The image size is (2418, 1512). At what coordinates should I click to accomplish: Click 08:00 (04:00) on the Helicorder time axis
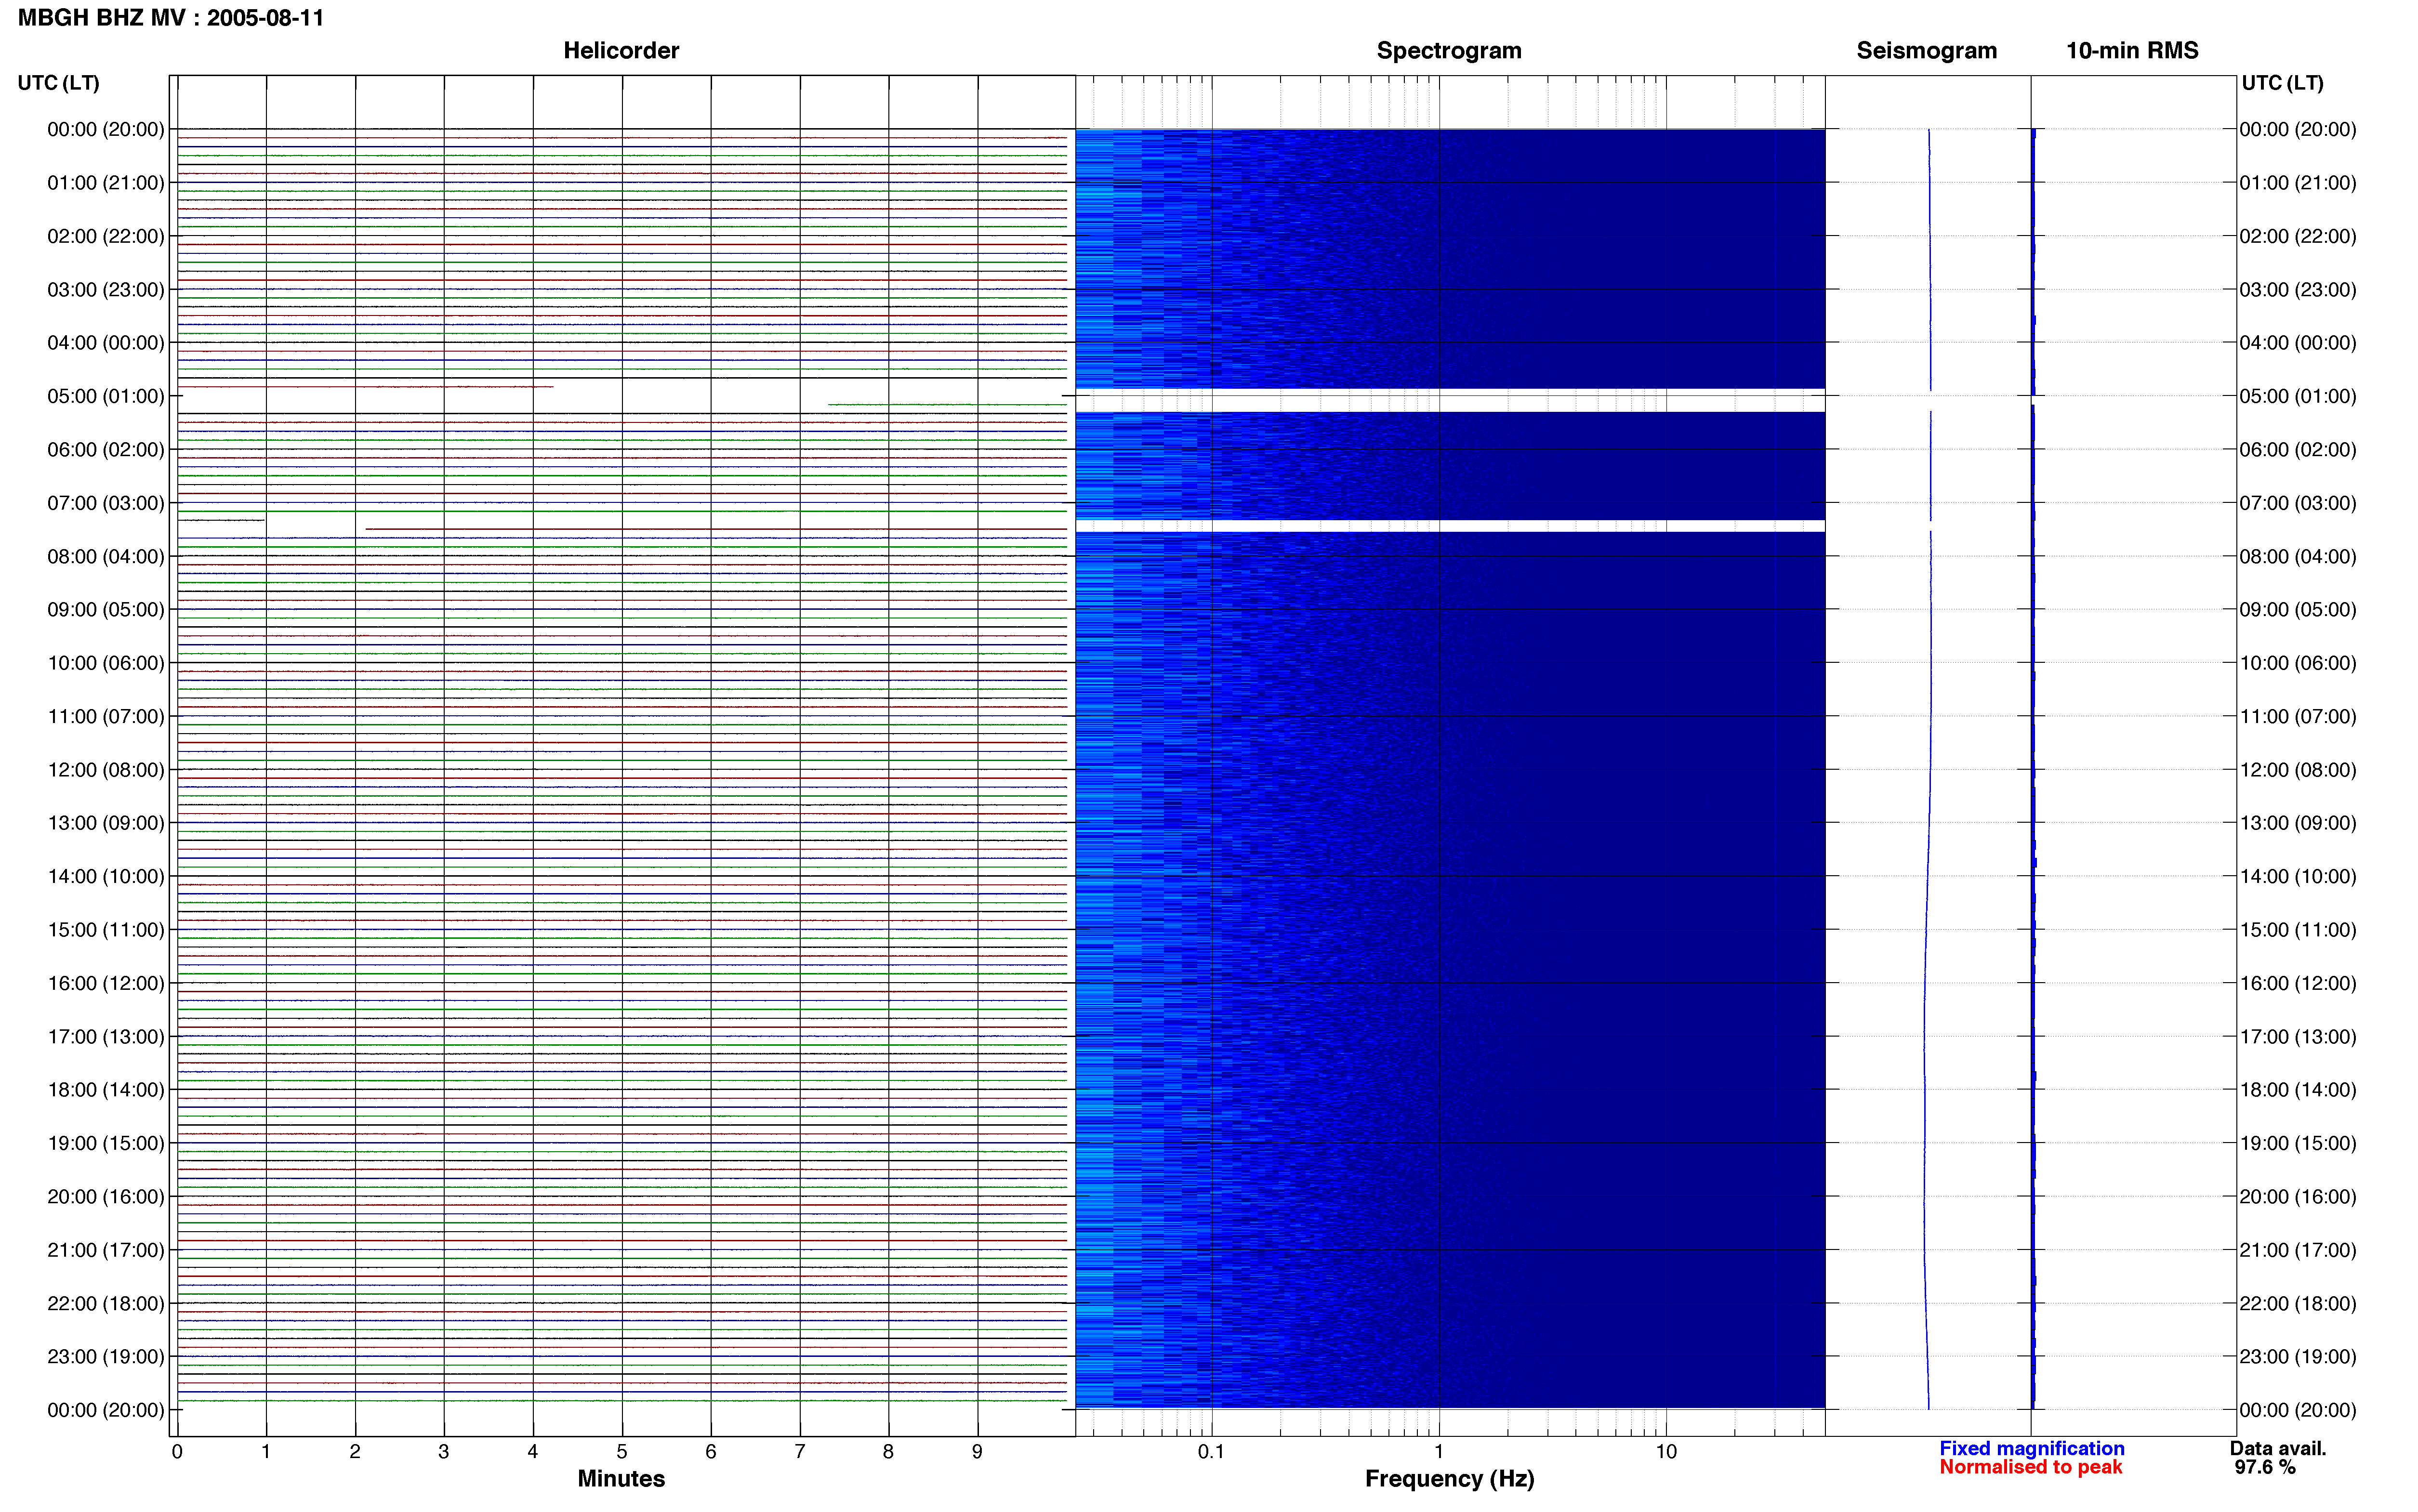click(x=106, y=556)
